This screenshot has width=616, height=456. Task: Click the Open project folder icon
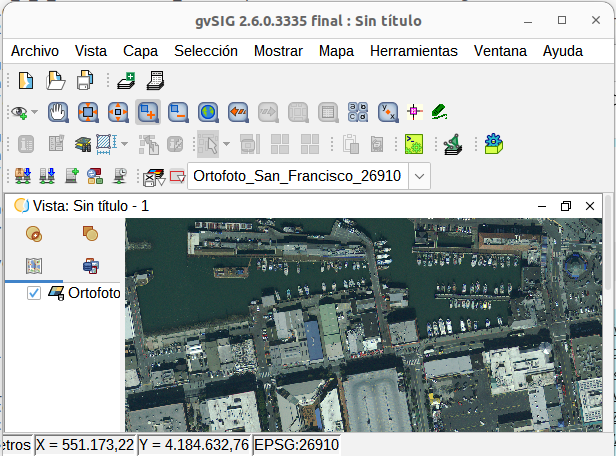coord(57,81)
